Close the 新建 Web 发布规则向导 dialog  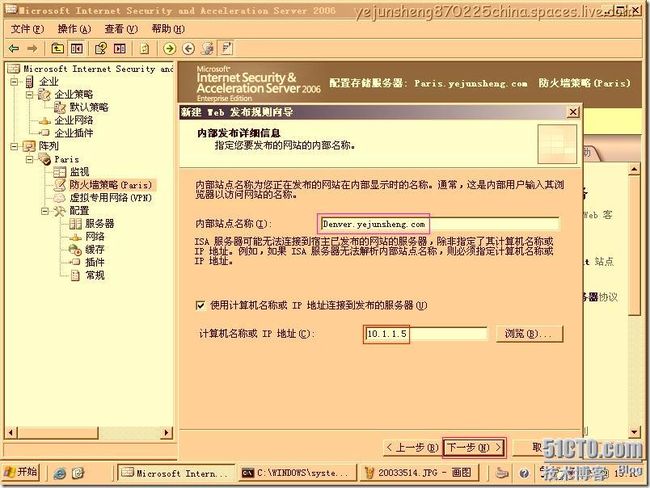tap(573, 112)
